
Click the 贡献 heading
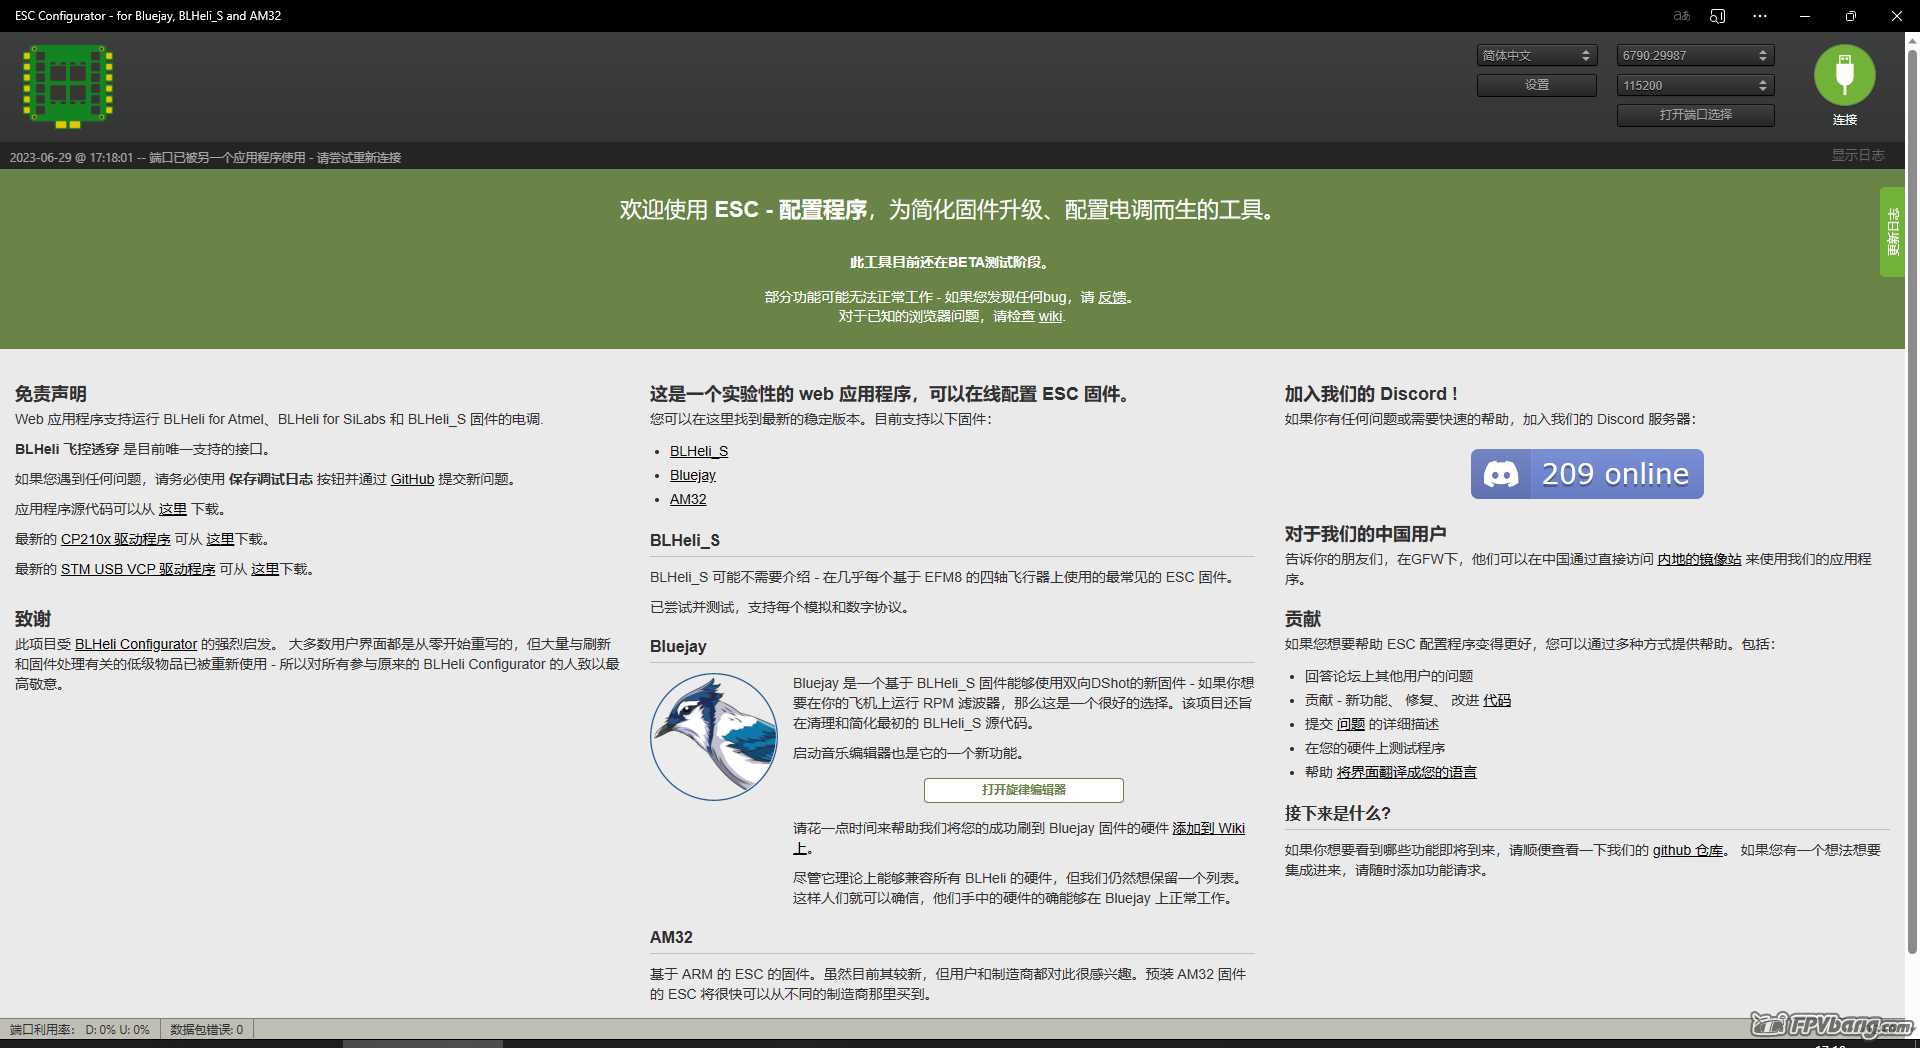point(1303,619)
